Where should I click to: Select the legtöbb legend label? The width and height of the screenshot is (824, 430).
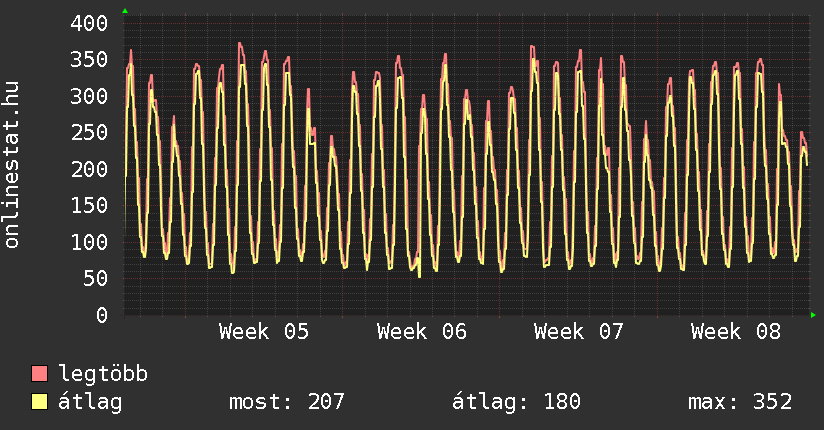pyautogui.click(x=104, y=374)
